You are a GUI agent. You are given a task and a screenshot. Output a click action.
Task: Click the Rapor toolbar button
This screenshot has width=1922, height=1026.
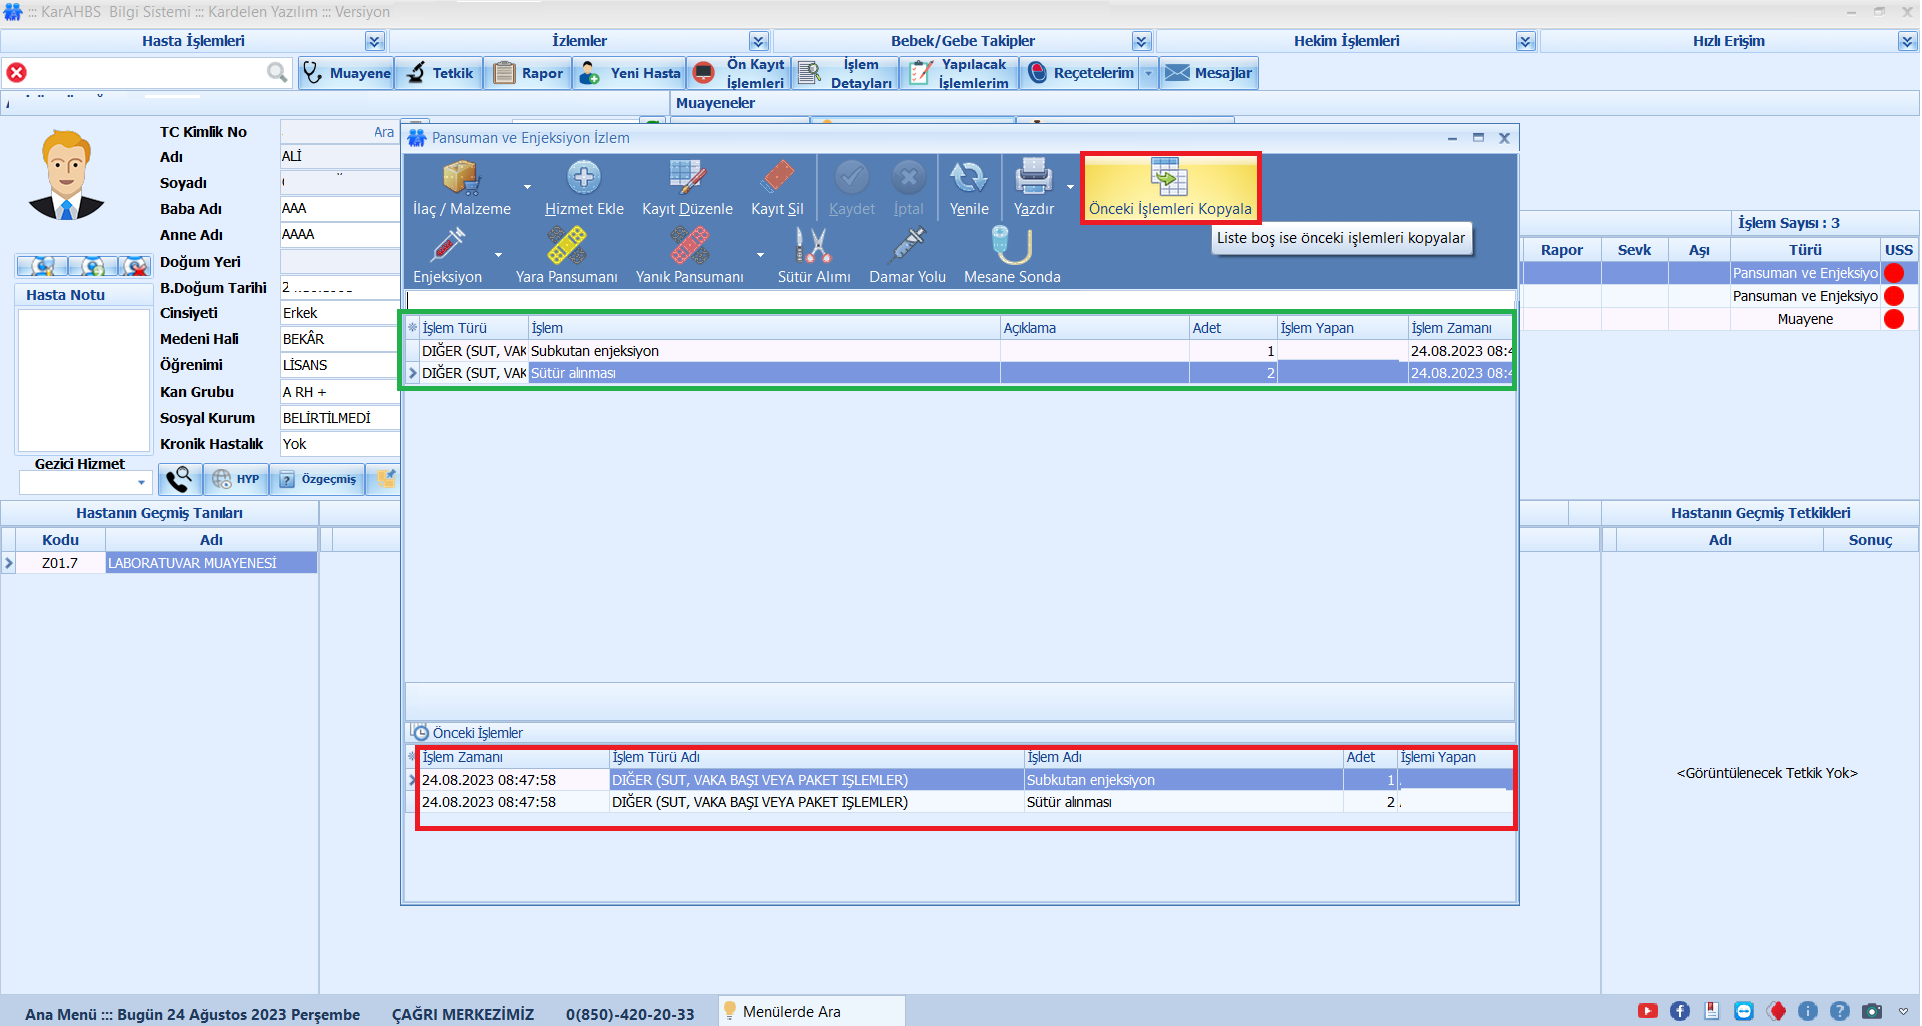pyautogui.click(x=529, y=73)
